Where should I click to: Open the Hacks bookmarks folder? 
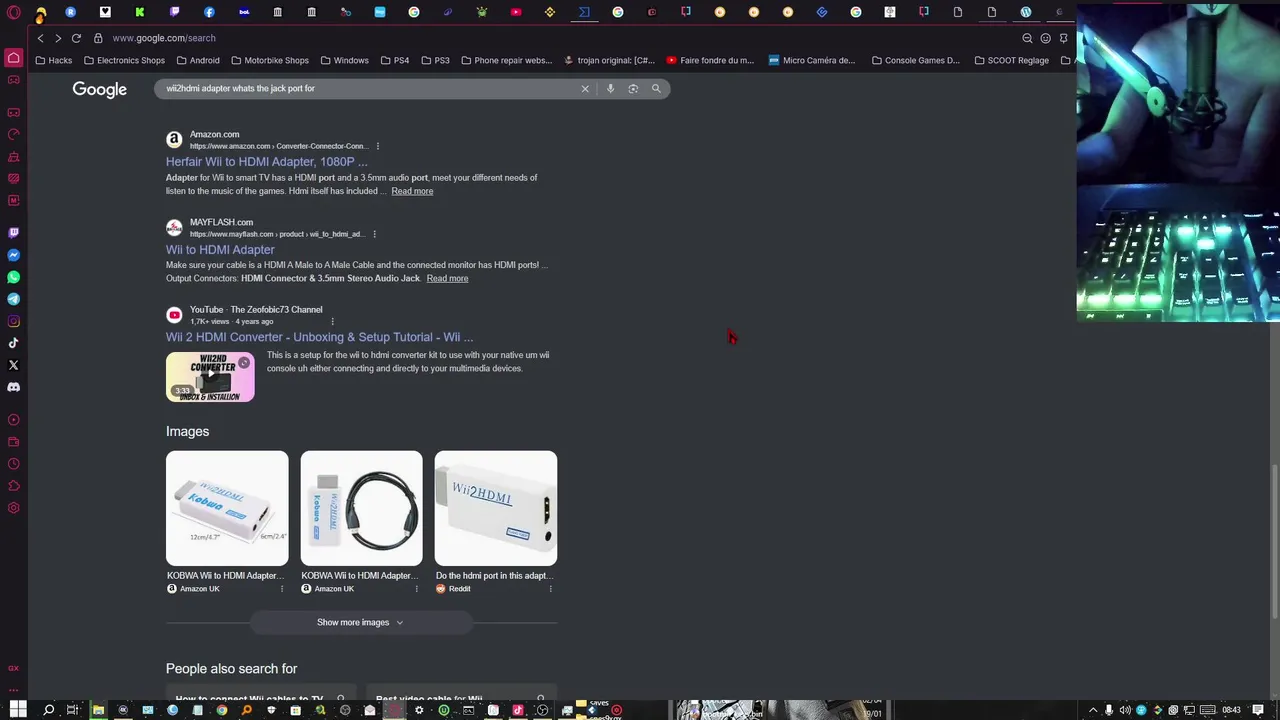pos(54,60)
